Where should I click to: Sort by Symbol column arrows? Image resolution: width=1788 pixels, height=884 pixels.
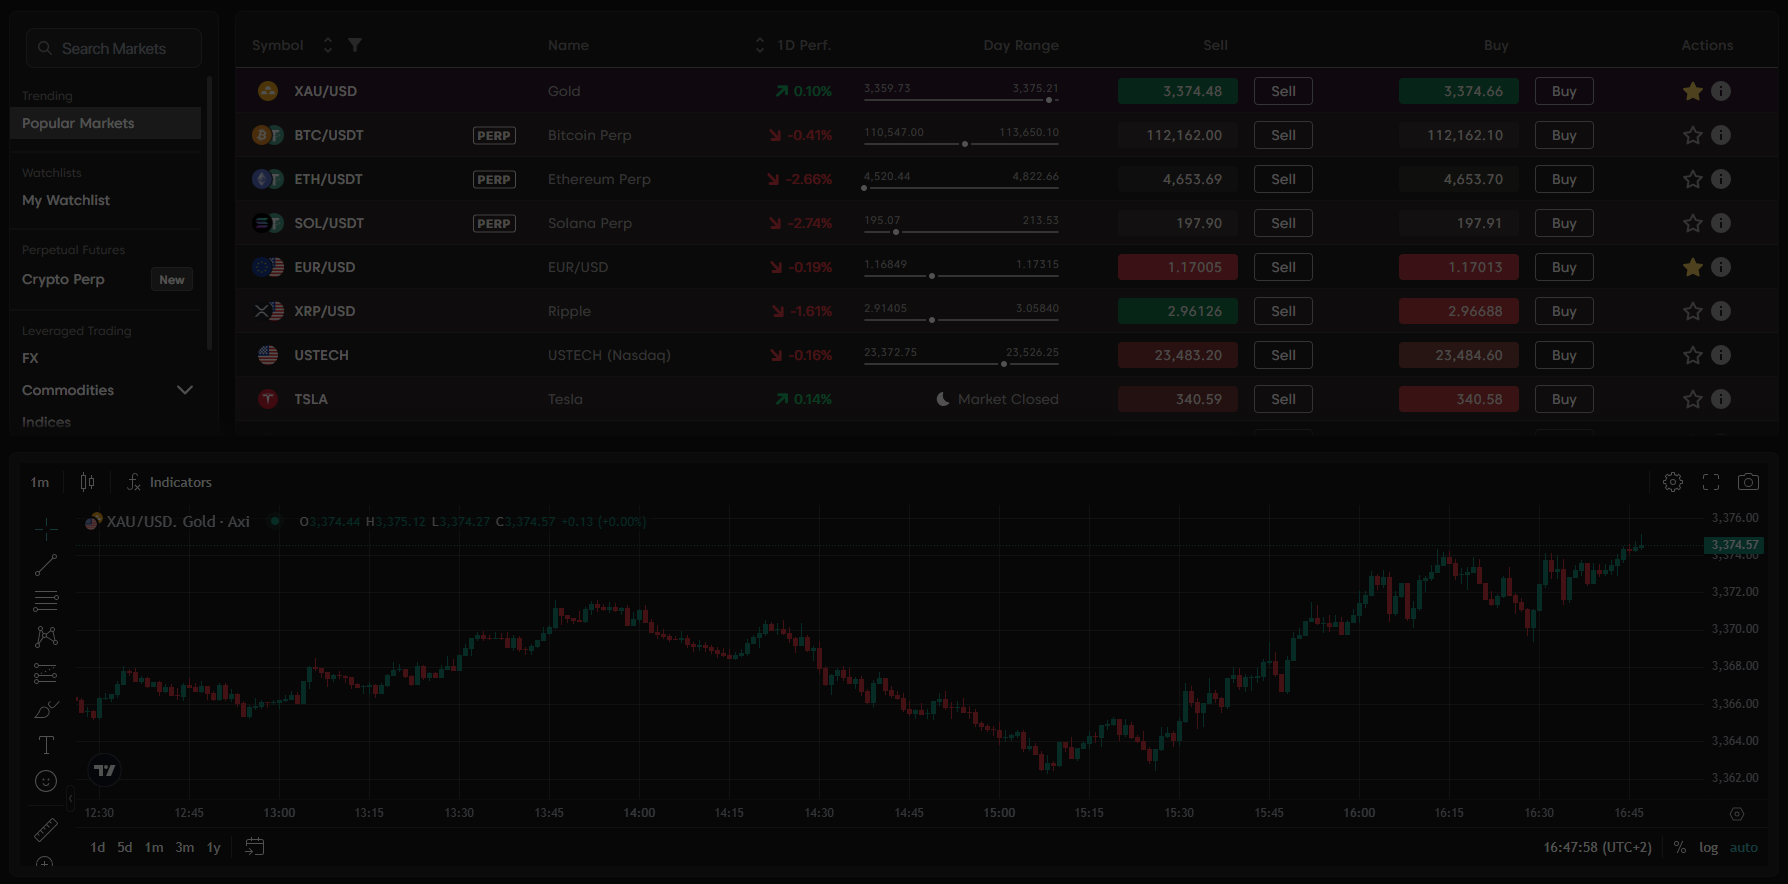coord(327,45)
